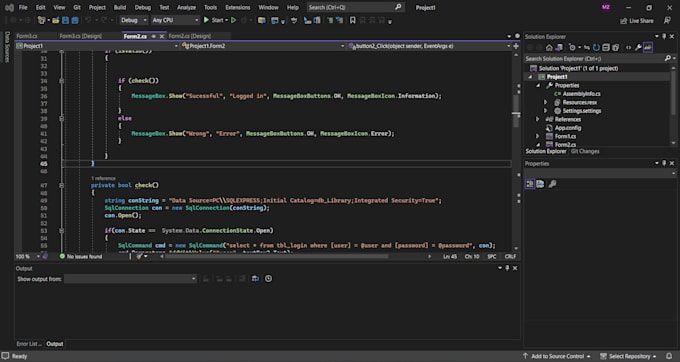Image resolution: width=680 pixels, height=362 pixels.
Task: Click Collapse All in Solution Explorer
Action: tap(606, 48)
